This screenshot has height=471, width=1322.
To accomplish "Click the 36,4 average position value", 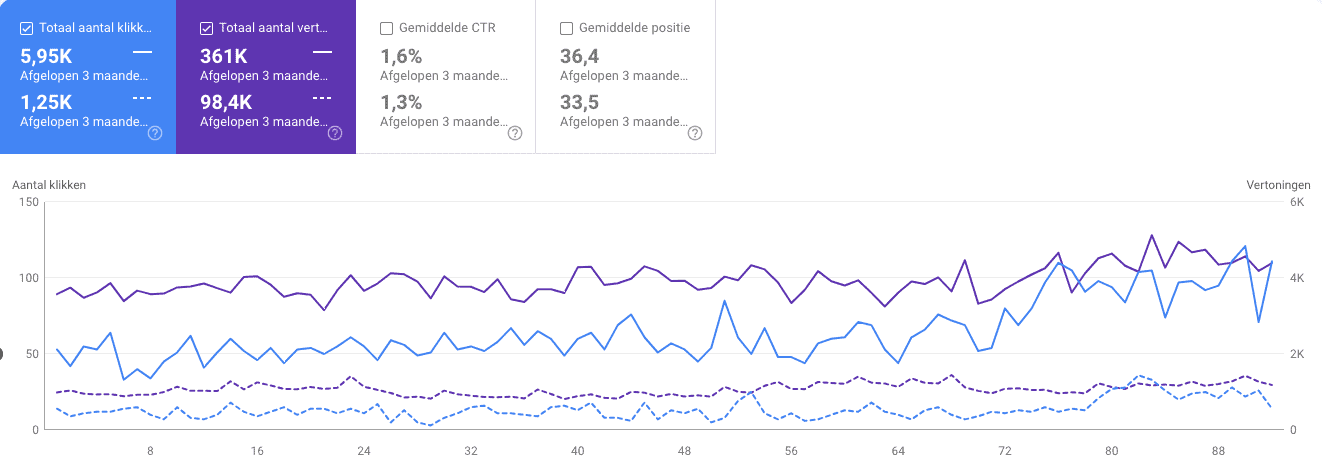I will pos(580,56).
